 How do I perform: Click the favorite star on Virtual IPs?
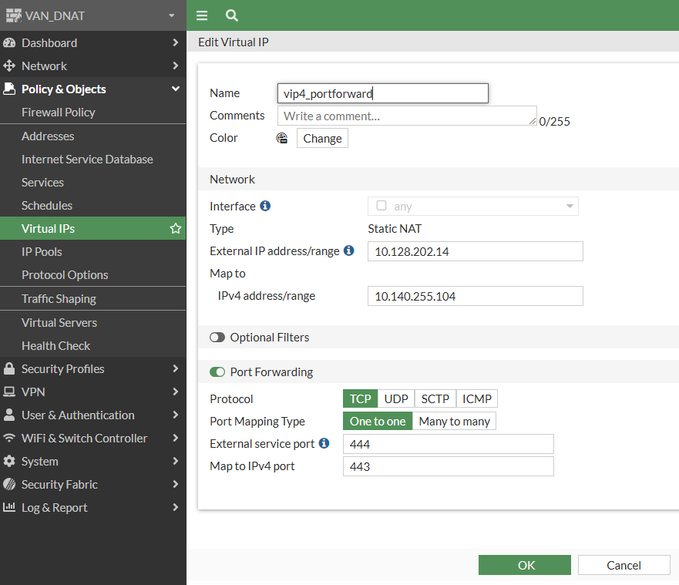[175, 228]
